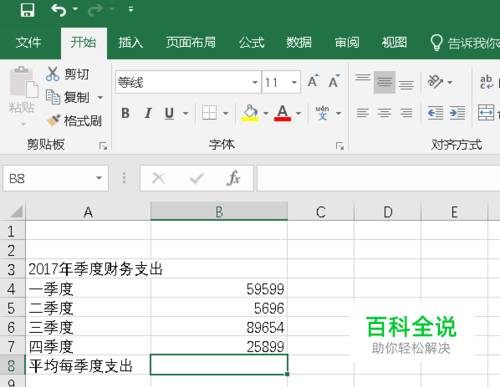Open the 文件 menu tab
Image resolution: width=500 pixels, height=387 pixels.
(29, 43)
